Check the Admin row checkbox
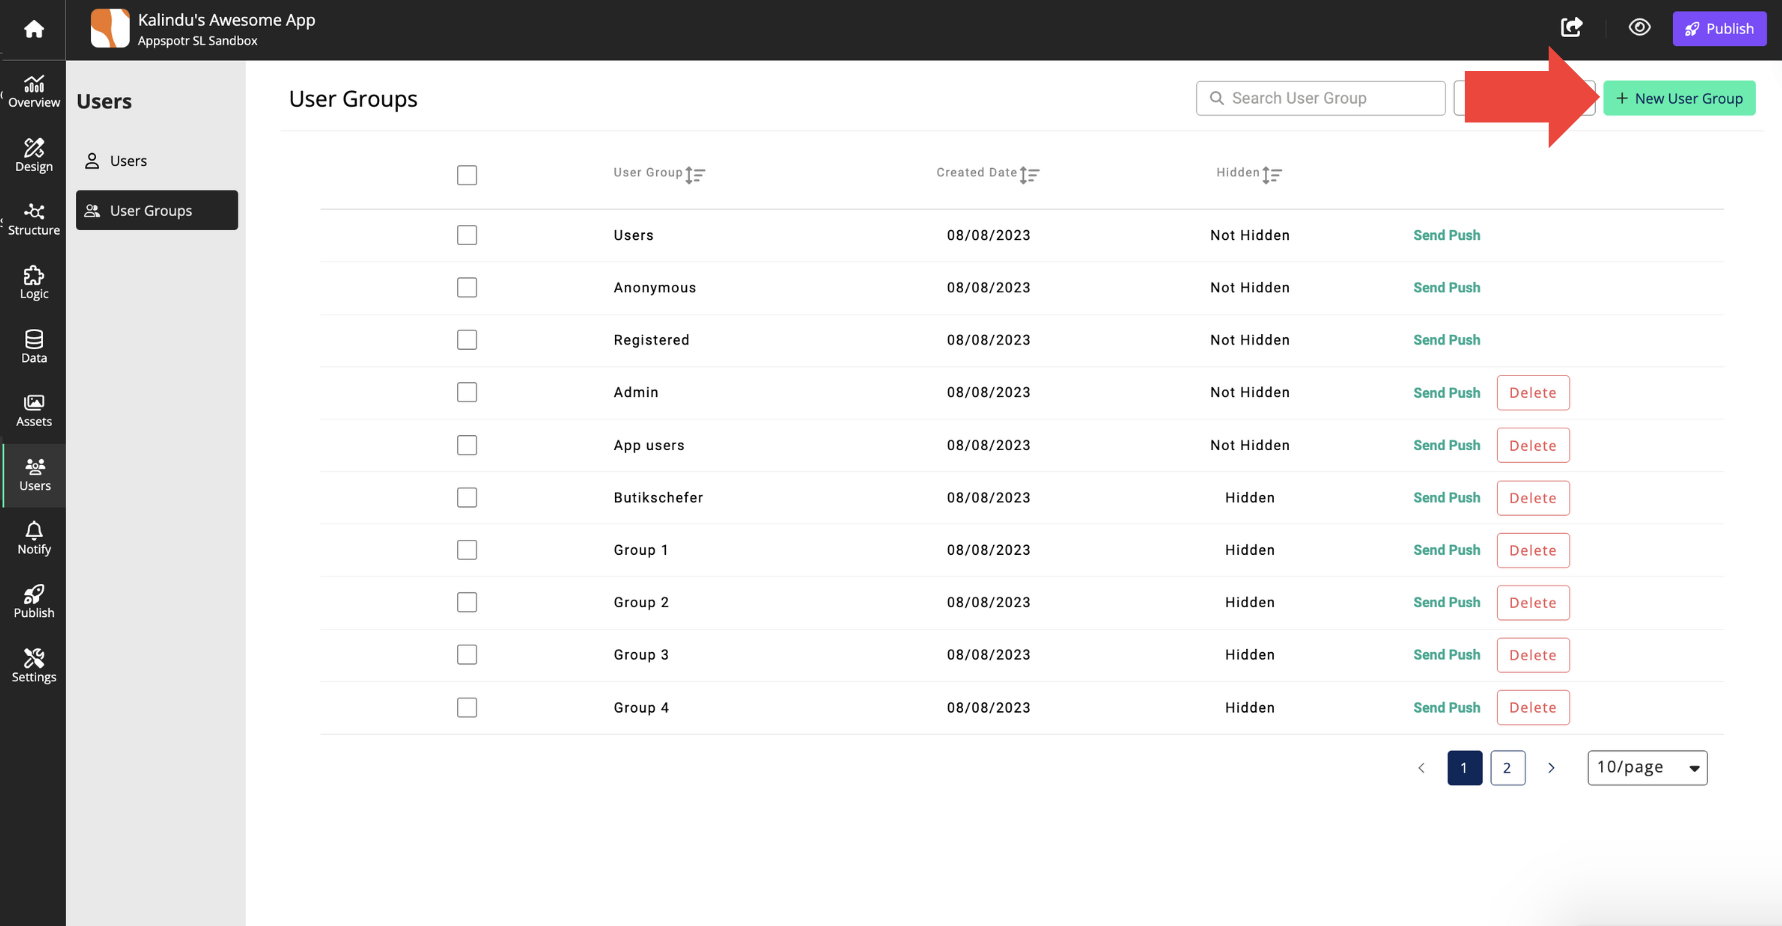 (467, 392)
